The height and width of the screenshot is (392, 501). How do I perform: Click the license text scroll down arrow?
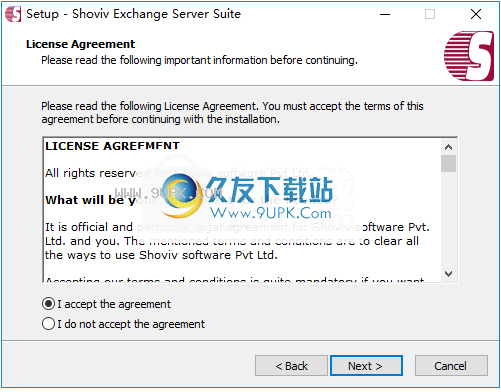pos(448,274)
